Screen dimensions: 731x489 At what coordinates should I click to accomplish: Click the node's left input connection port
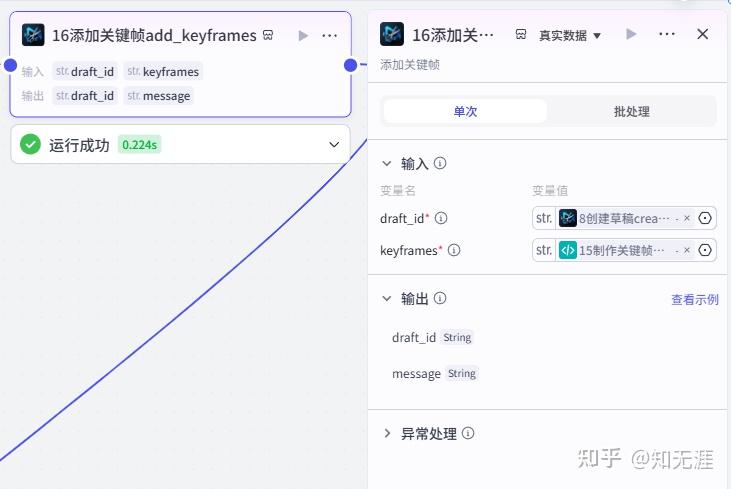coord(10,65)
